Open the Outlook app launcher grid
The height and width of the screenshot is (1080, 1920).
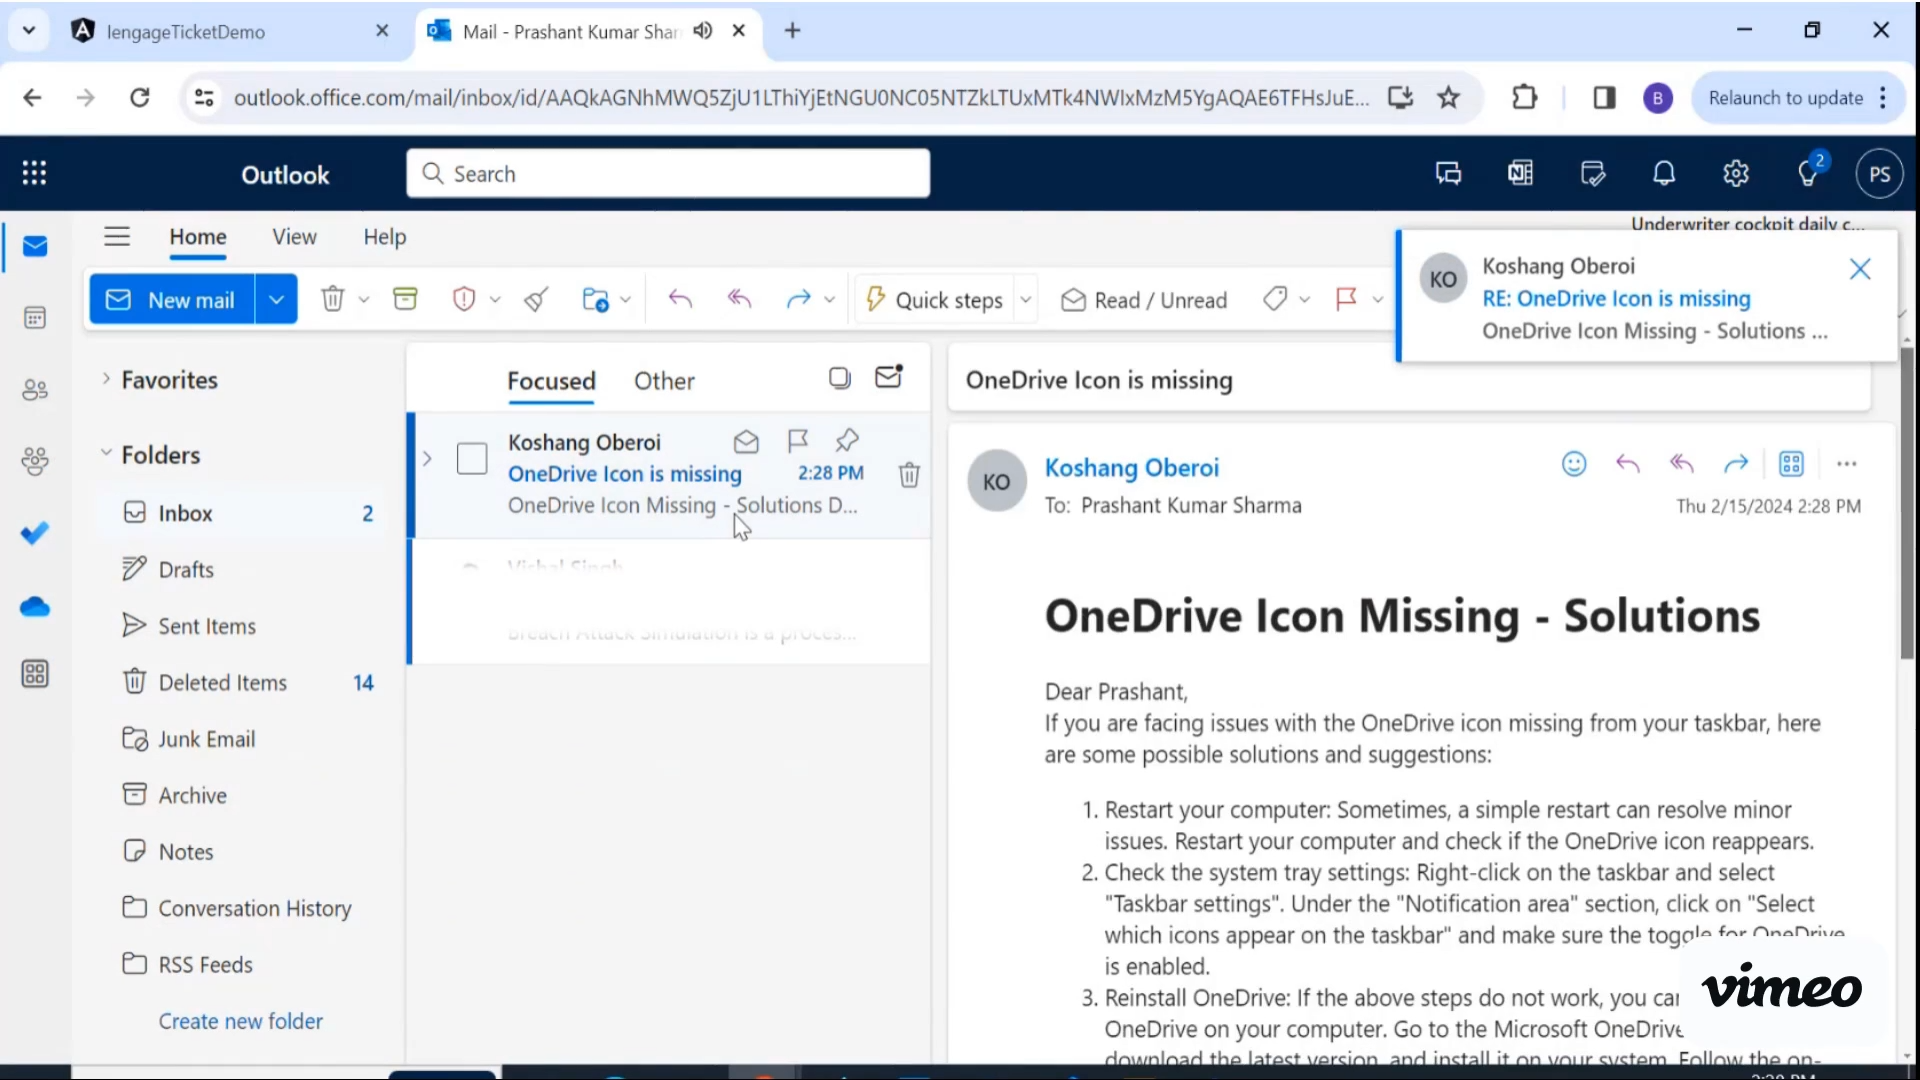pos(34,173)
